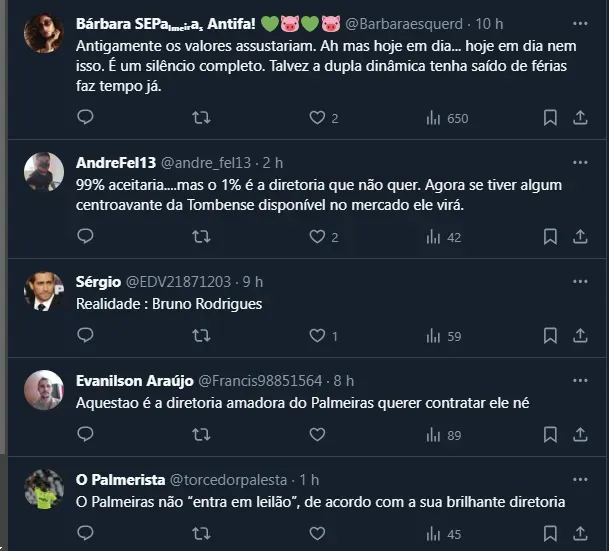This screenshot has width=609, height=551.
Task: Click Bárbara's profile picture
Action: pyautogui.click(x=44, y=34)
